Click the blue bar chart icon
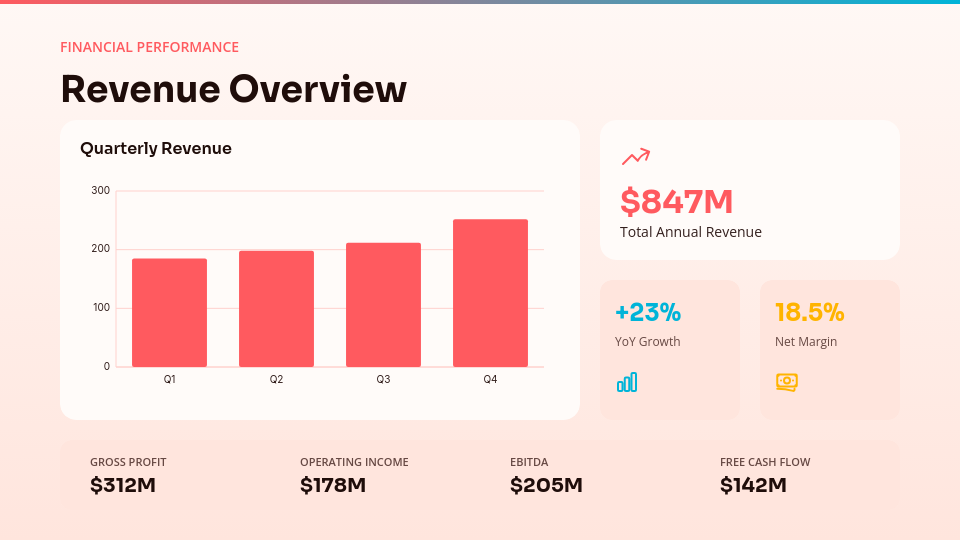This screenshot has height=540, width=960. click(x=627, y=382)
